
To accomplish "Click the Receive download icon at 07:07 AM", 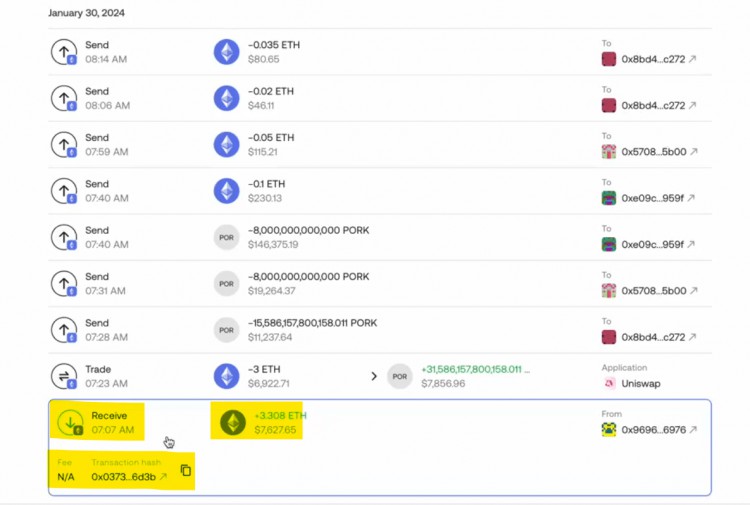I will (70, 423).
